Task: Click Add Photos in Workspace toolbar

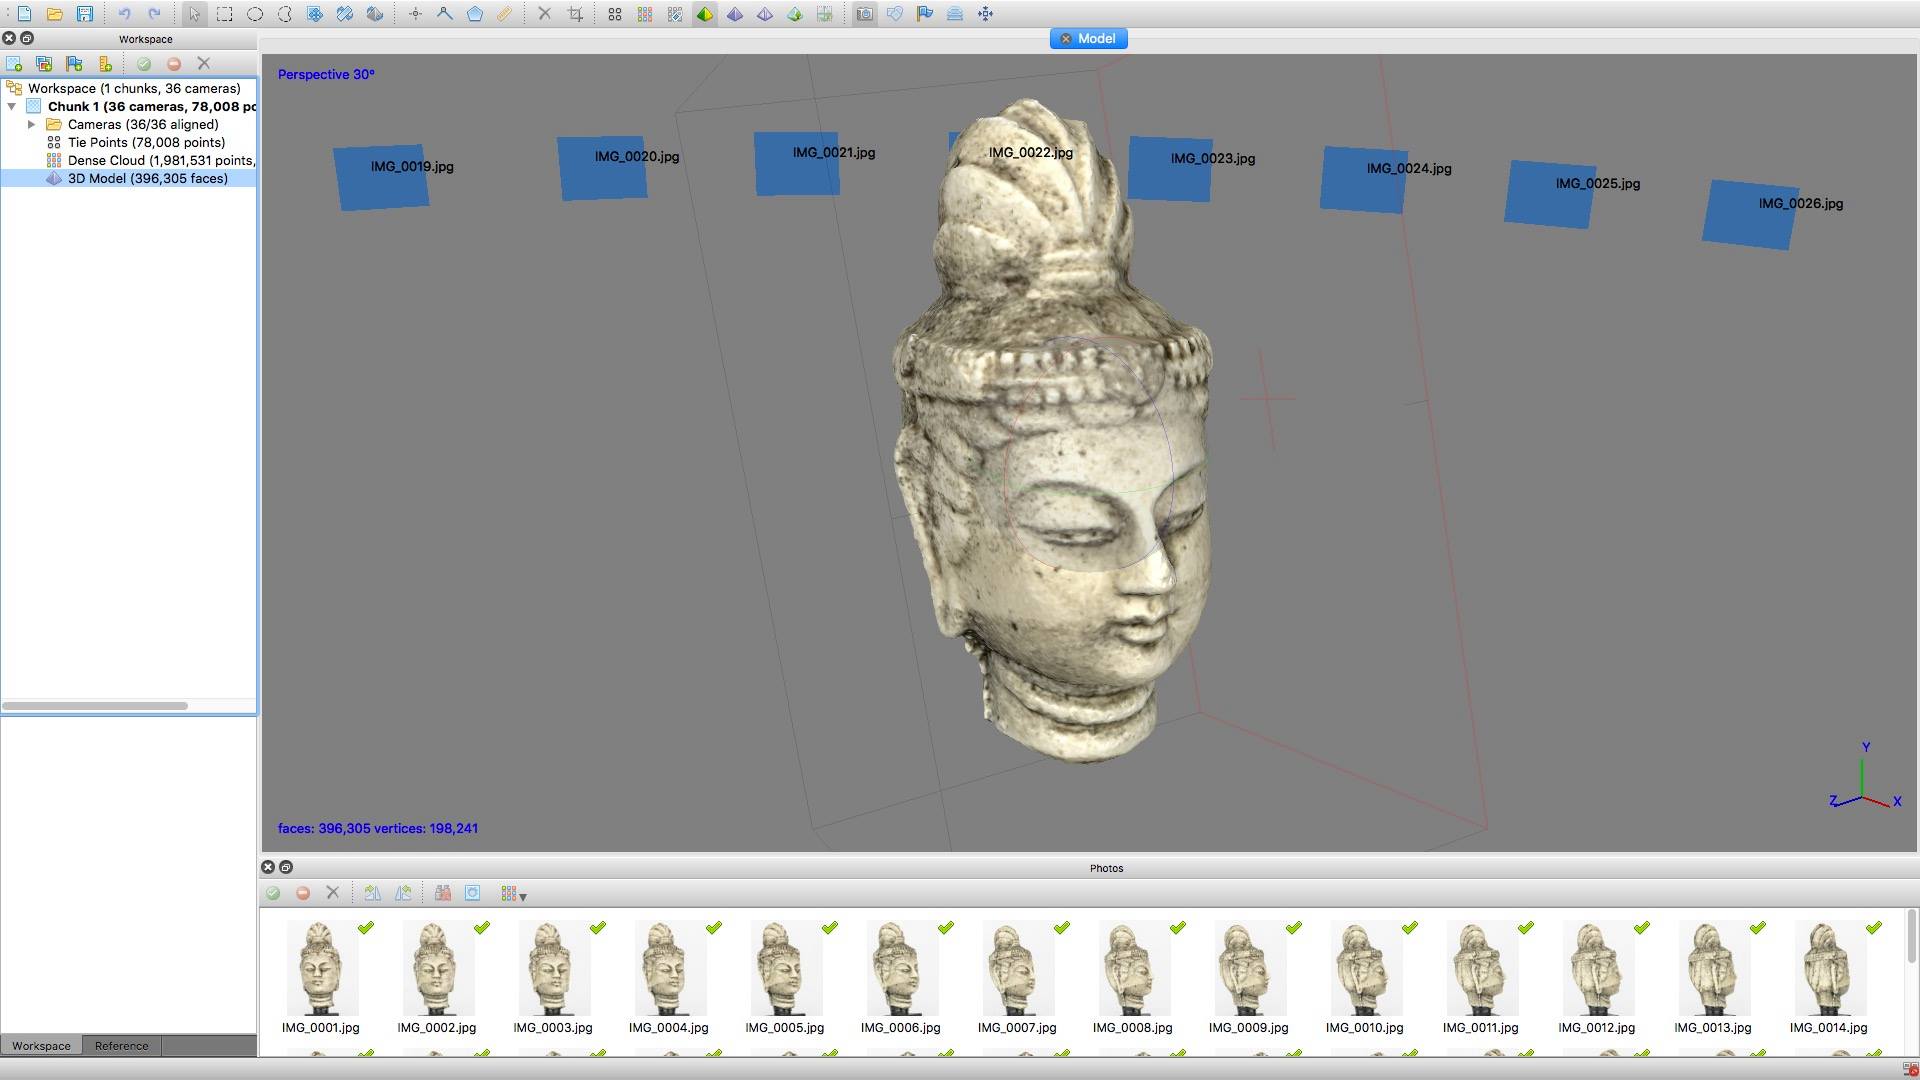Action: (44, 64)
